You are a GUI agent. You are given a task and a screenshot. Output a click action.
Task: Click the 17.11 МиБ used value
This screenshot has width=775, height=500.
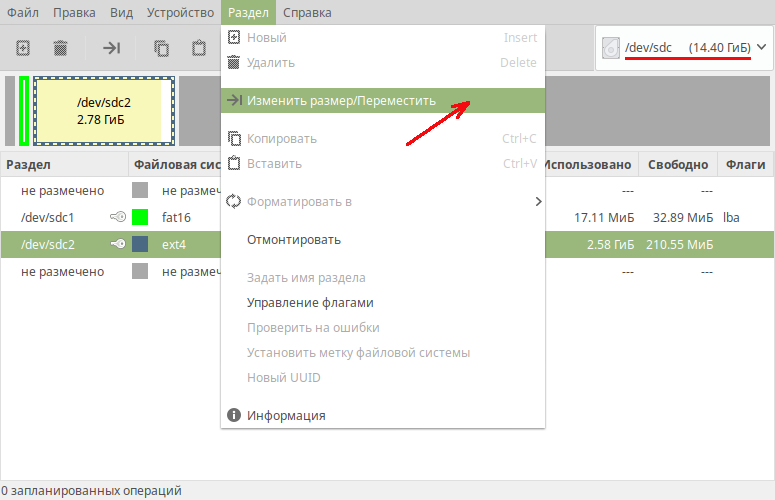click(x=603, y=217)
